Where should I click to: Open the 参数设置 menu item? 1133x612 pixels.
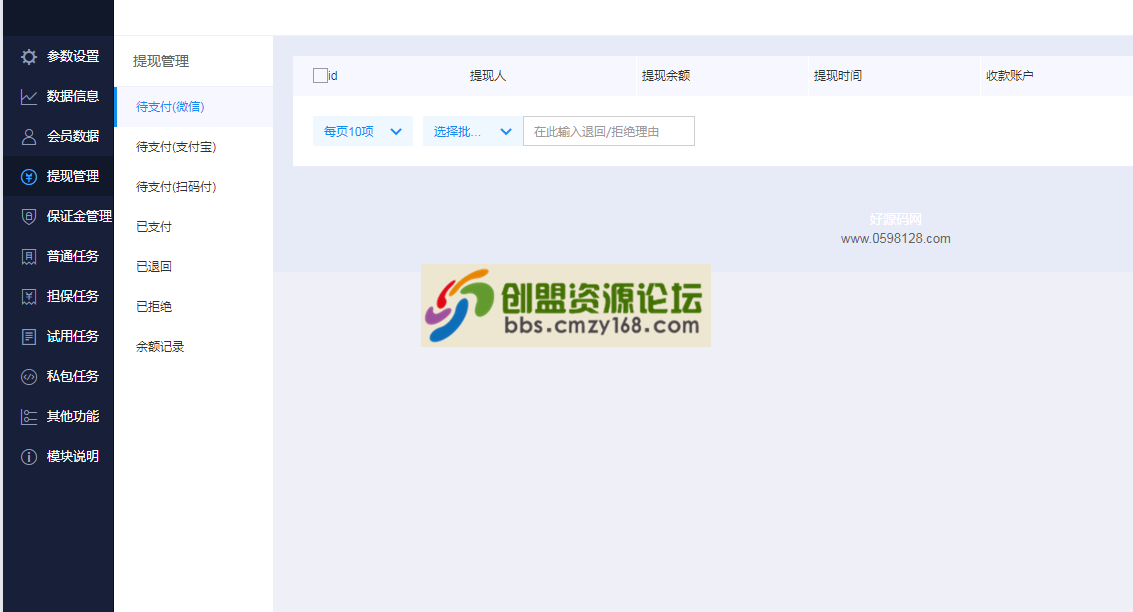[x=59, y=56]
